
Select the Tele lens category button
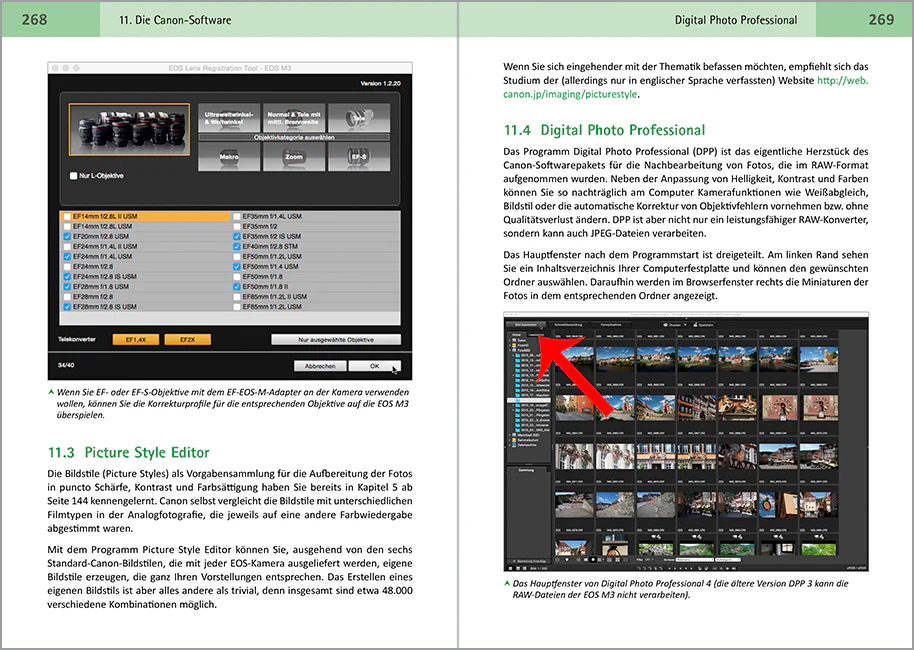tap(359, 118)
